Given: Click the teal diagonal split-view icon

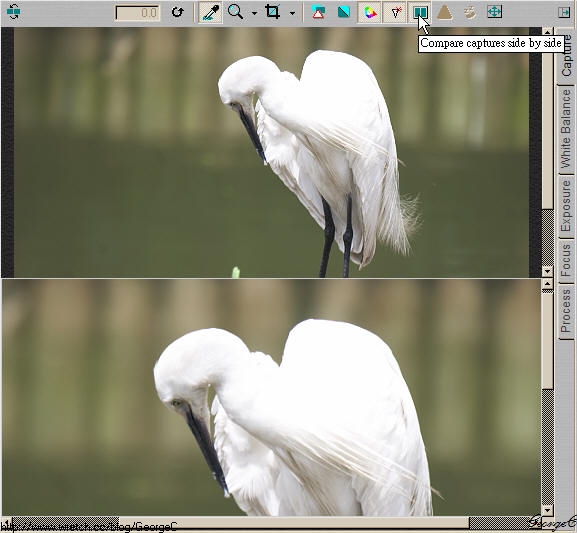Looking at the screenshot, I should [x=343, y=13].
